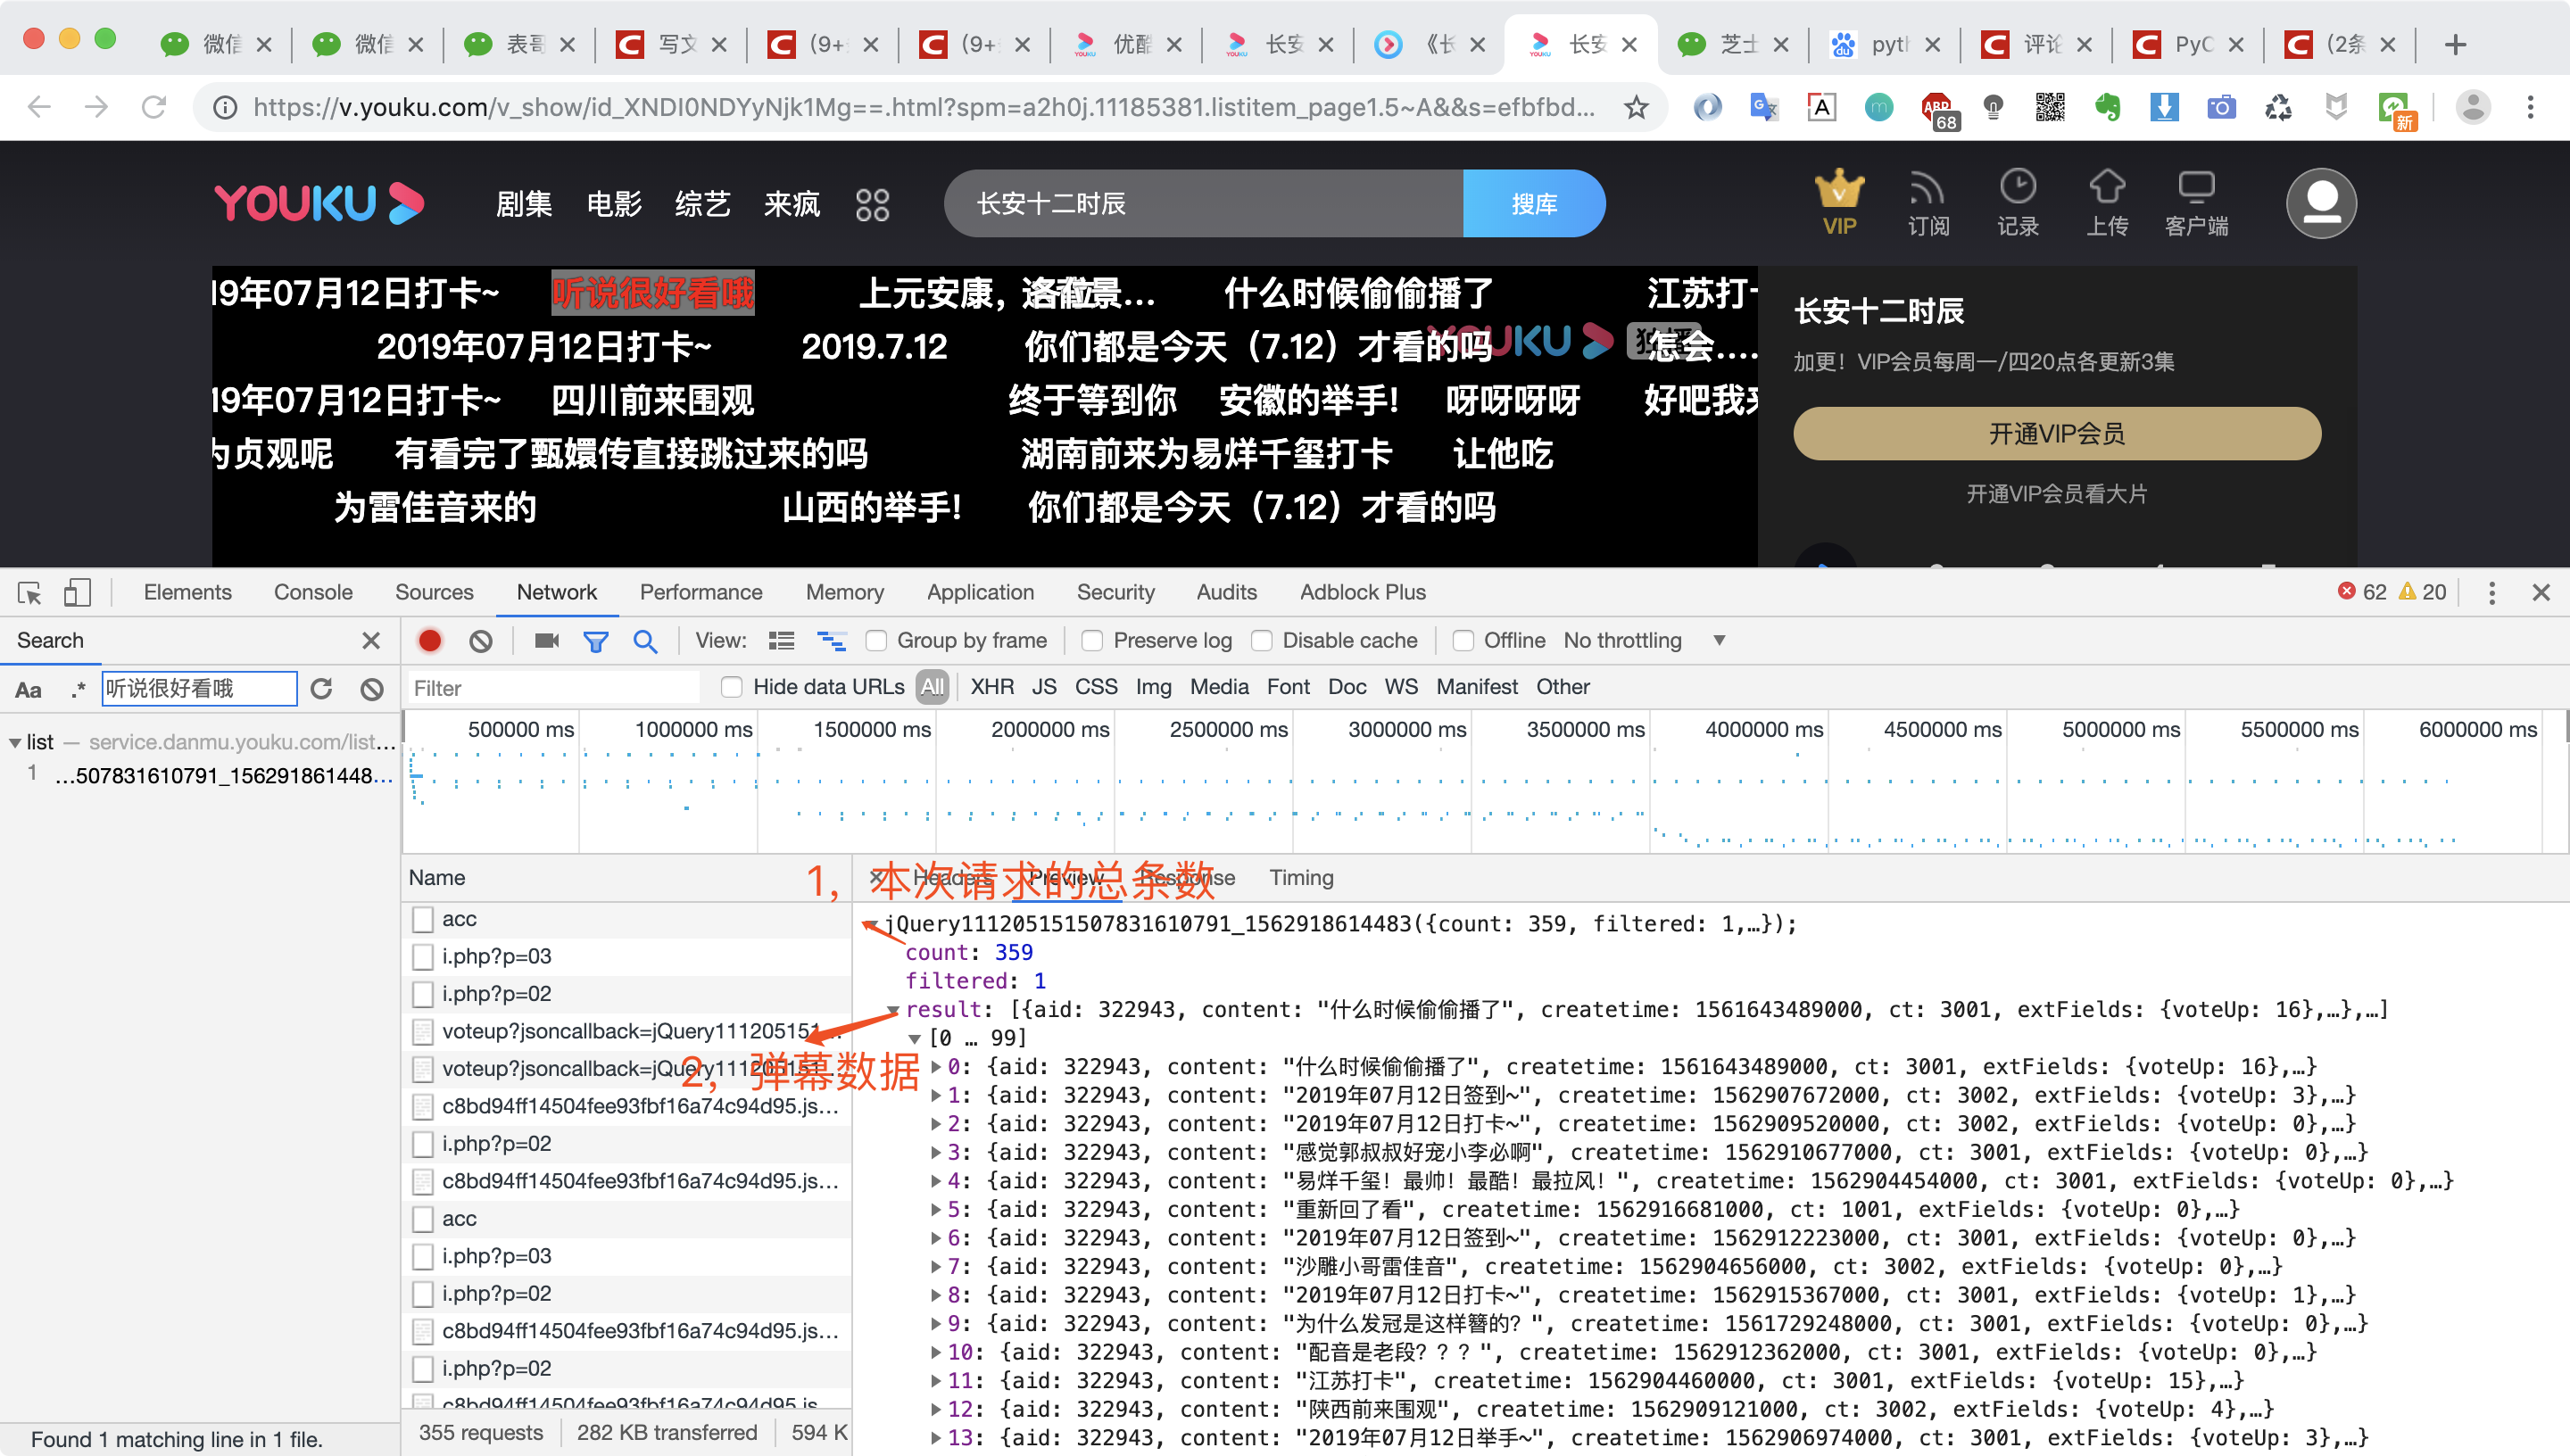Open the Timing tab
This screenshot has height=1456, width=2570.
(x=1300, y=878)
